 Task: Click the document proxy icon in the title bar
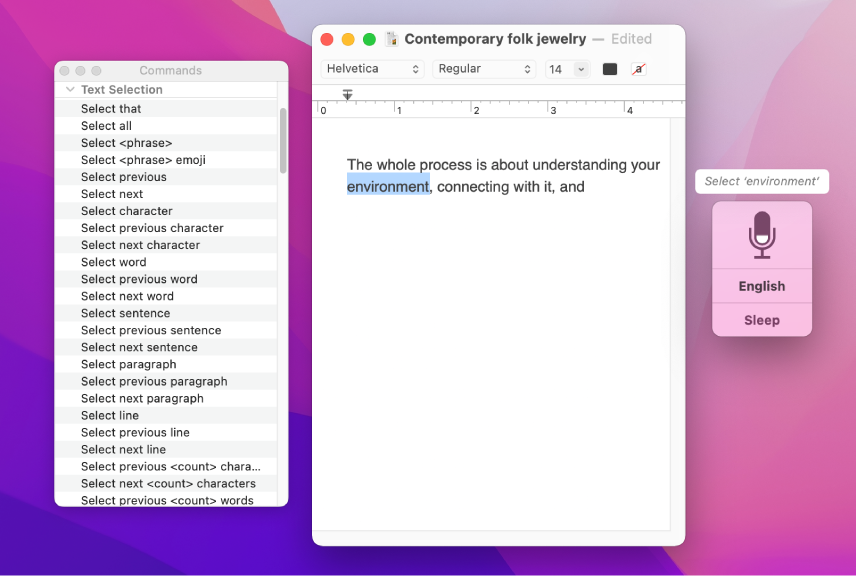[x=391, y=39]
